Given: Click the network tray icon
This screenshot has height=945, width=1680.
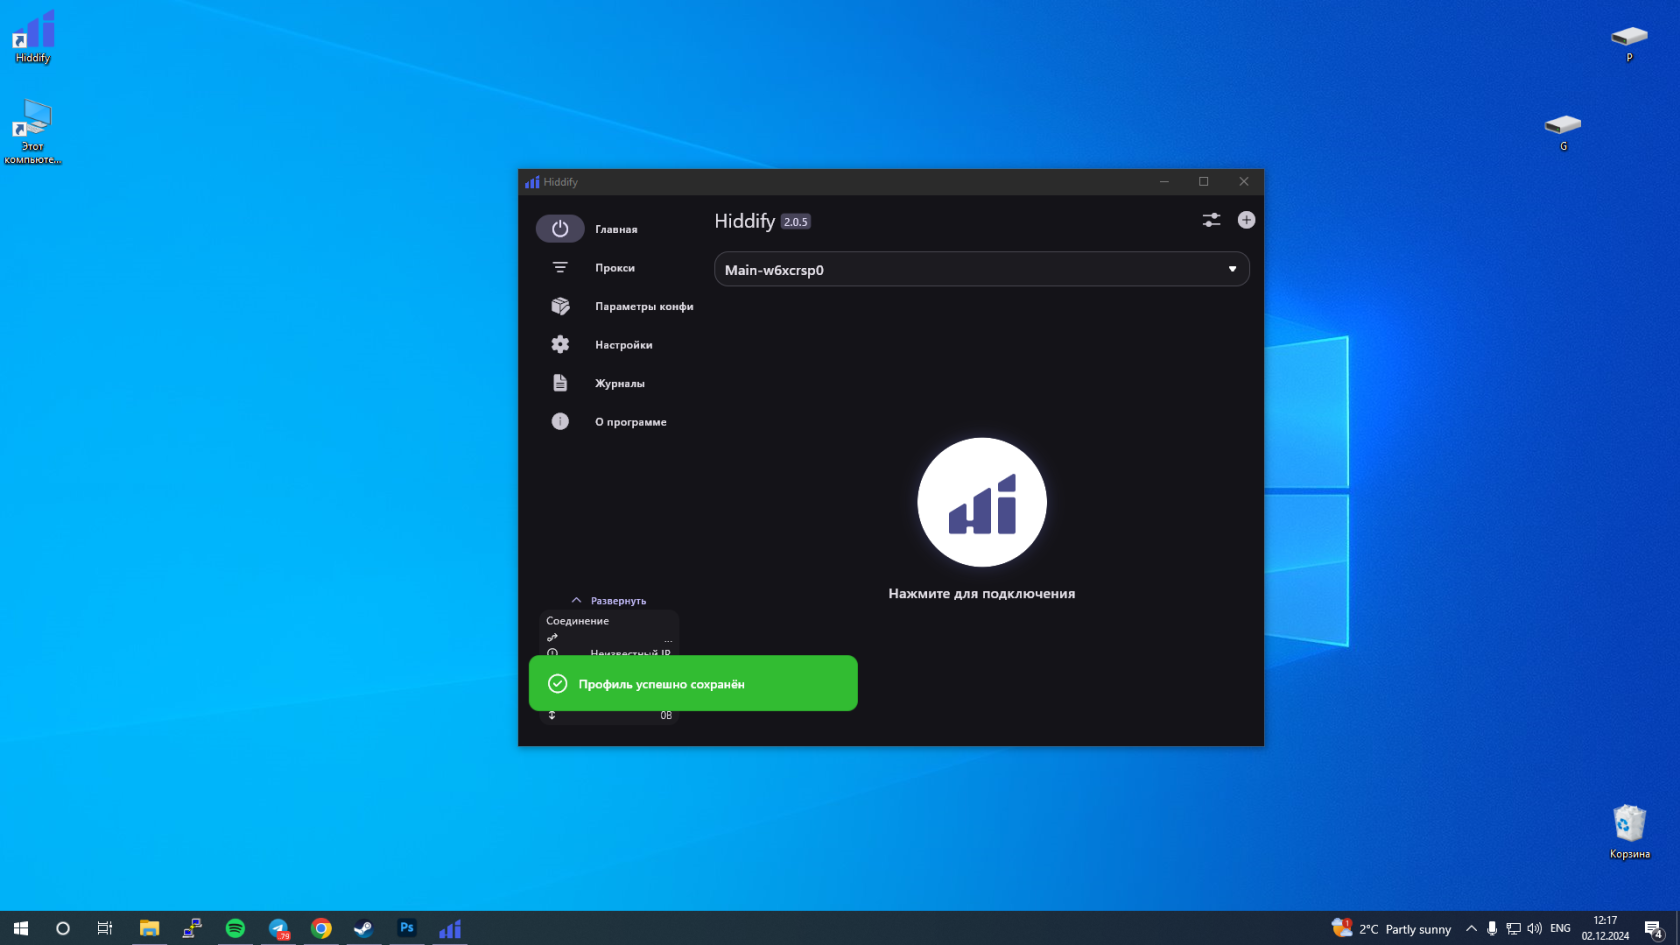Looking at the screenshot, I should [1513, 928].
